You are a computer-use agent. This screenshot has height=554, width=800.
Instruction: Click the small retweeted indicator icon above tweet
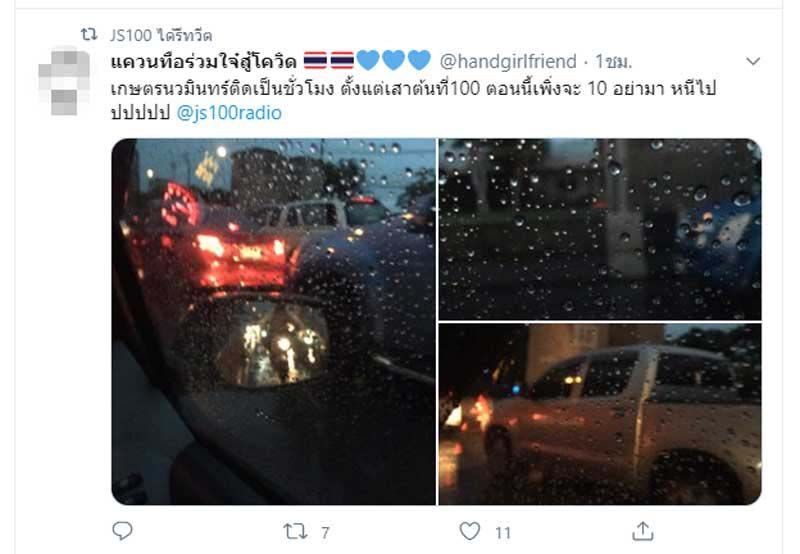89,34
